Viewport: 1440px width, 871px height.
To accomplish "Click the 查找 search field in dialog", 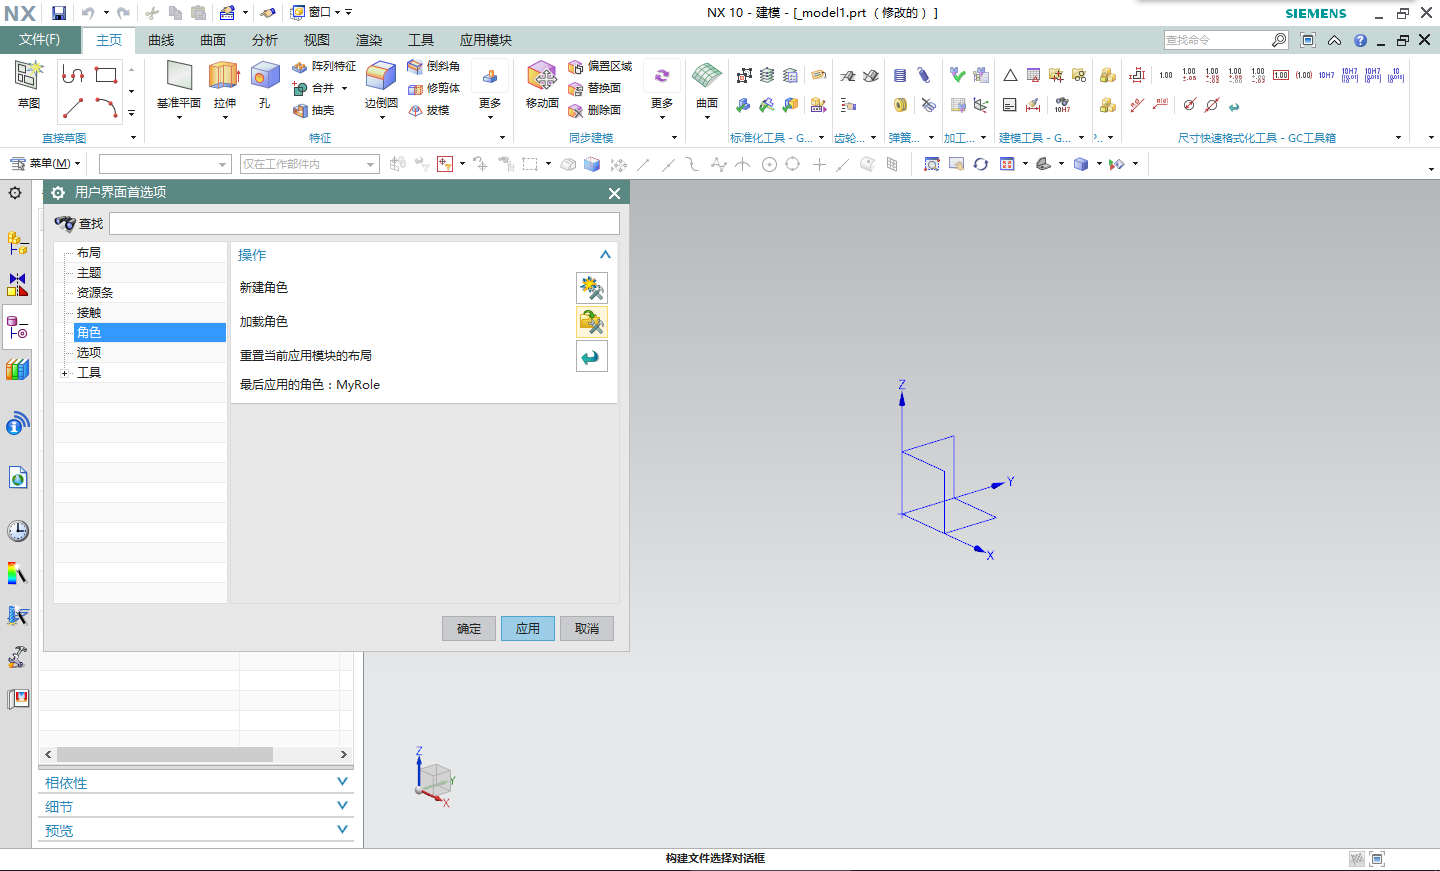I will (364, 224).
